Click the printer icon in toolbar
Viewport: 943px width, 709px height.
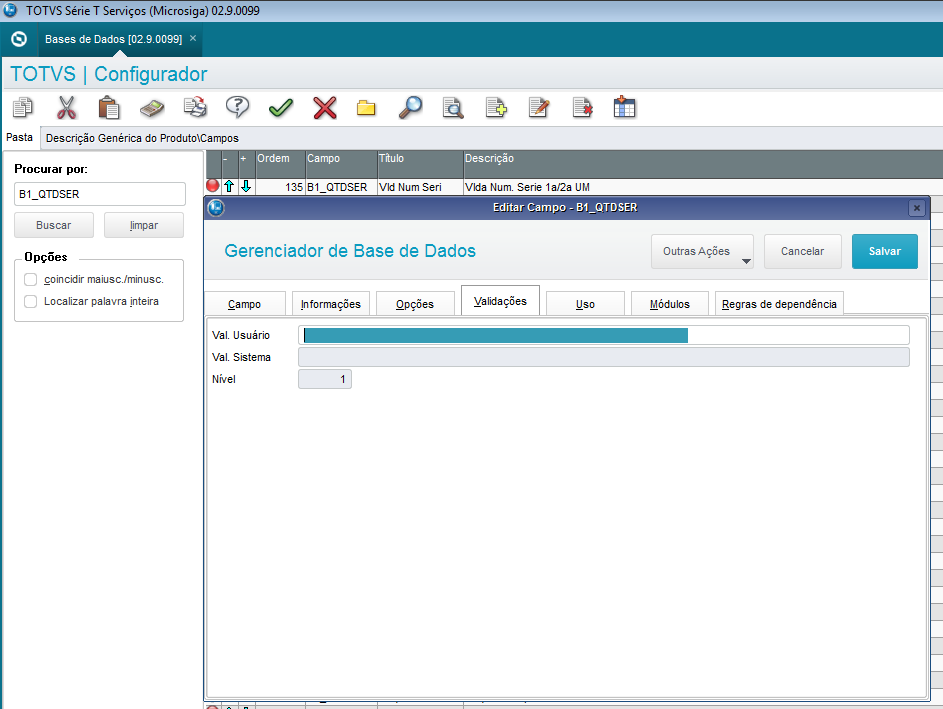coord(195,108)
